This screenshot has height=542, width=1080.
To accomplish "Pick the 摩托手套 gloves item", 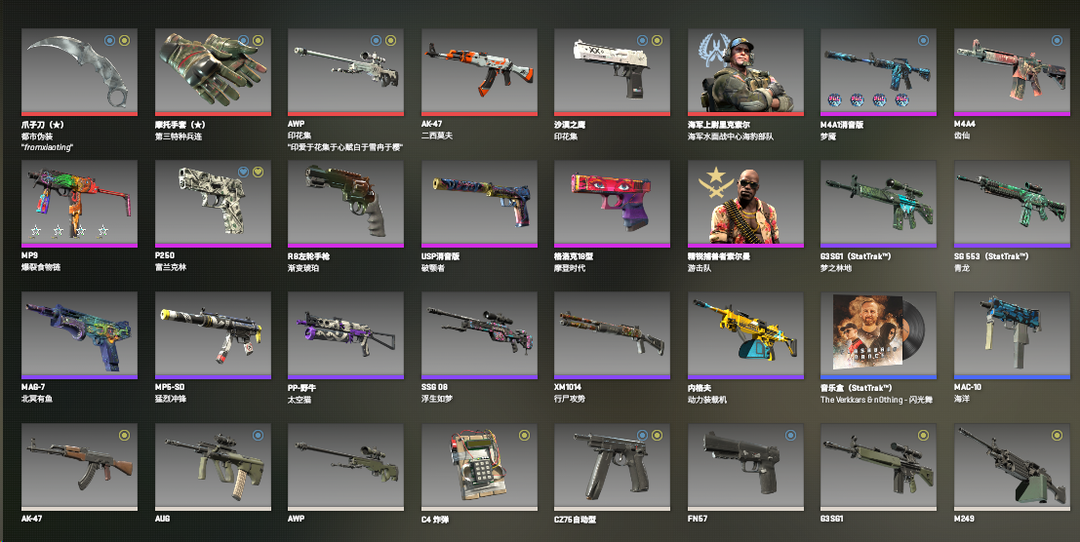I will pos(213,72).
